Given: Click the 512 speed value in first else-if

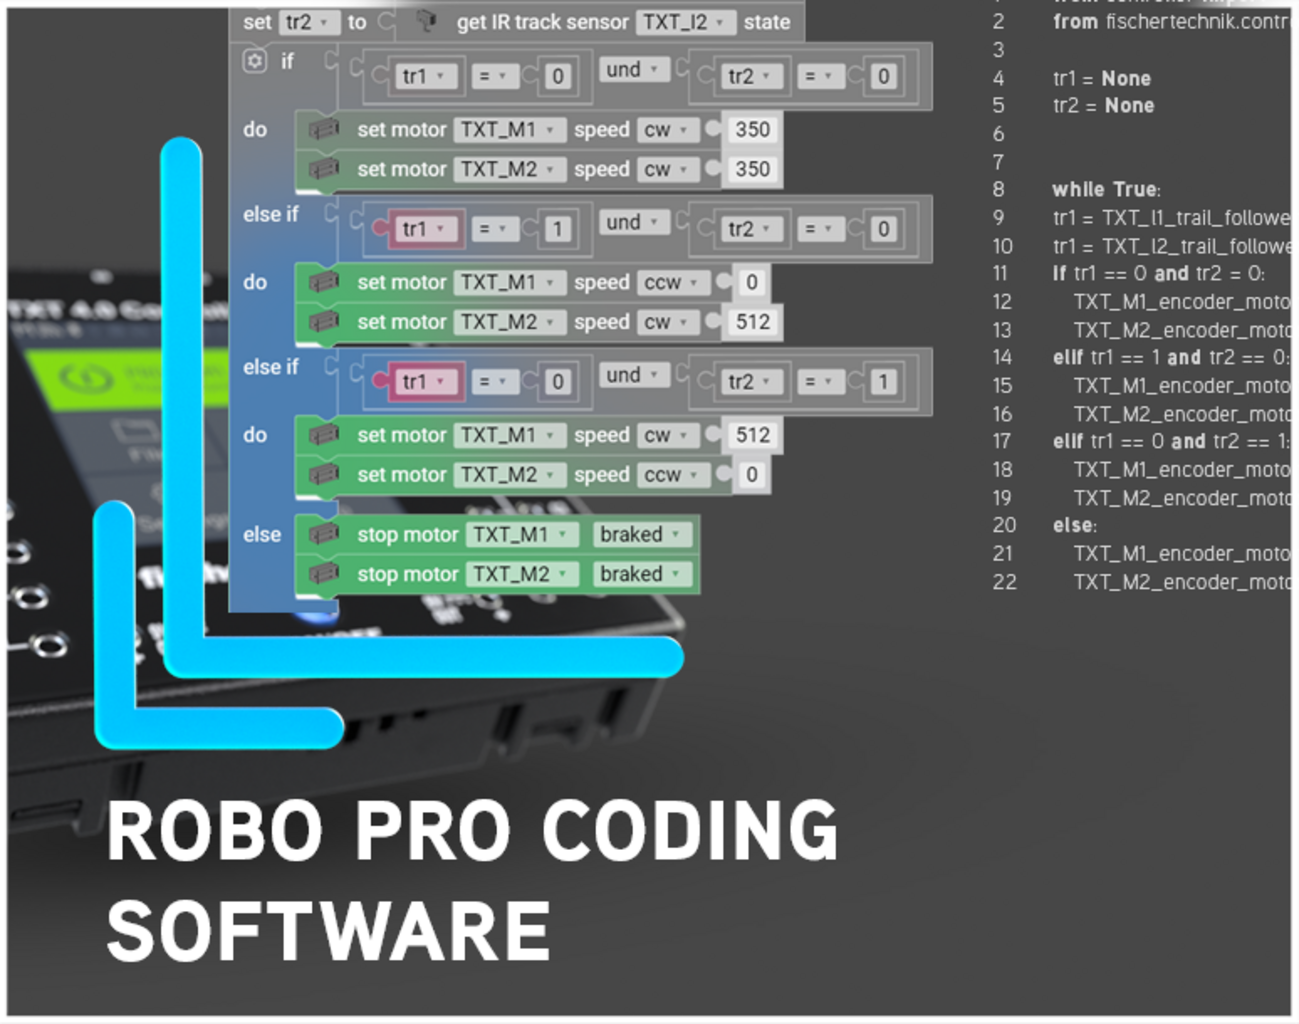Looking at the screenshot, I should click(752, 322).
